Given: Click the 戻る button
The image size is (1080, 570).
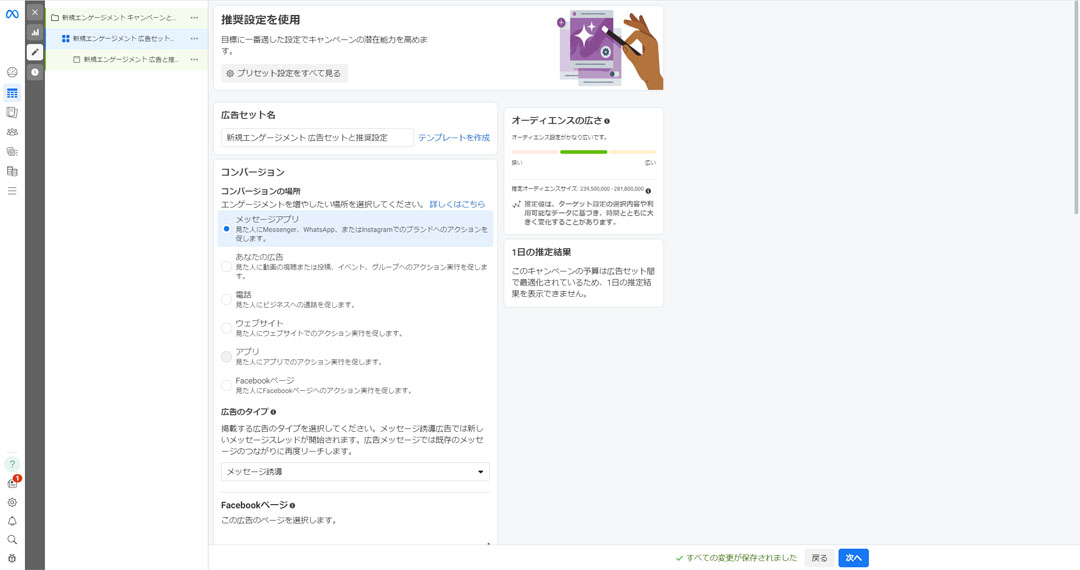Looking at the screenshot, I should pyautogui.click(x=820, y=558).
